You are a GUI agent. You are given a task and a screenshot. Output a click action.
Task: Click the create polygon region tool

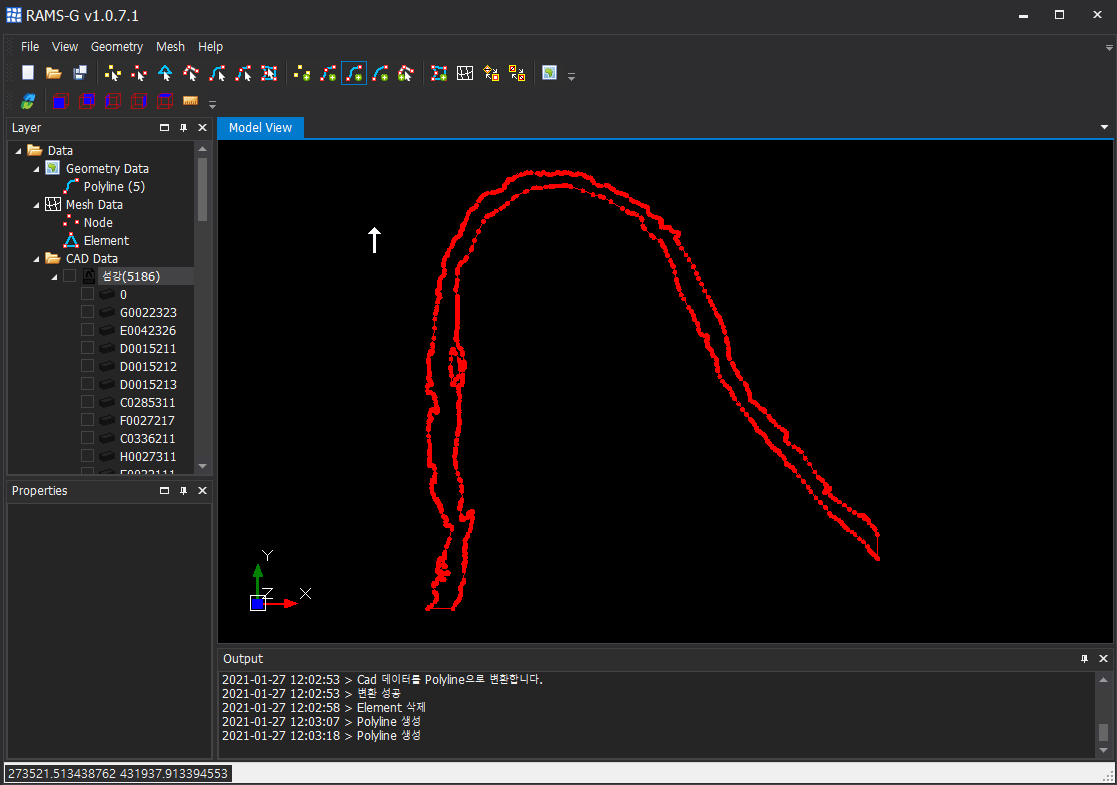pyautogui.click(x=439, y=73)
